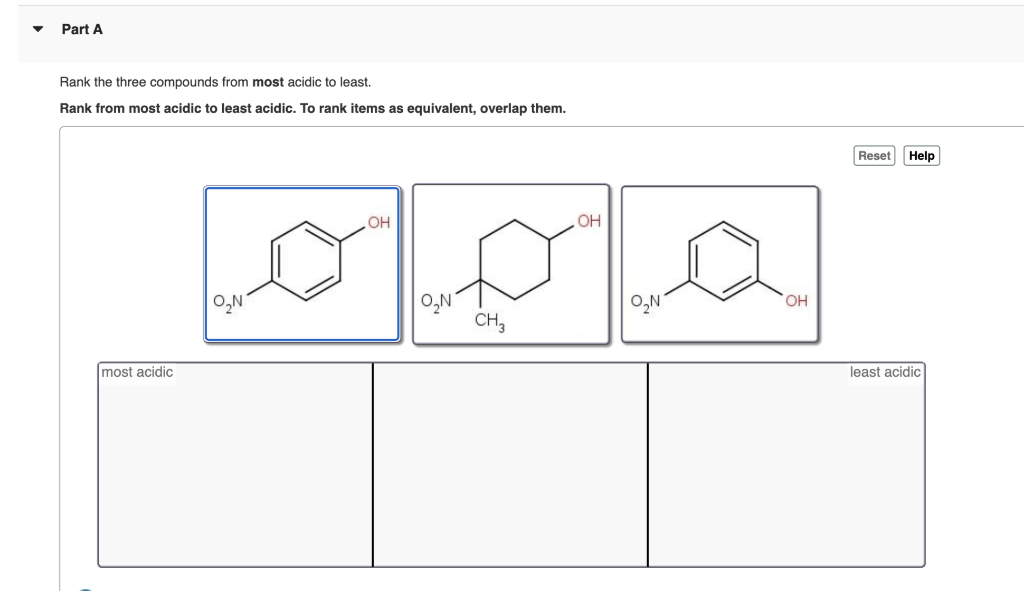Collapse the Part A section triangle
Screen dimensions: 1024x591
tap(36, 29)
